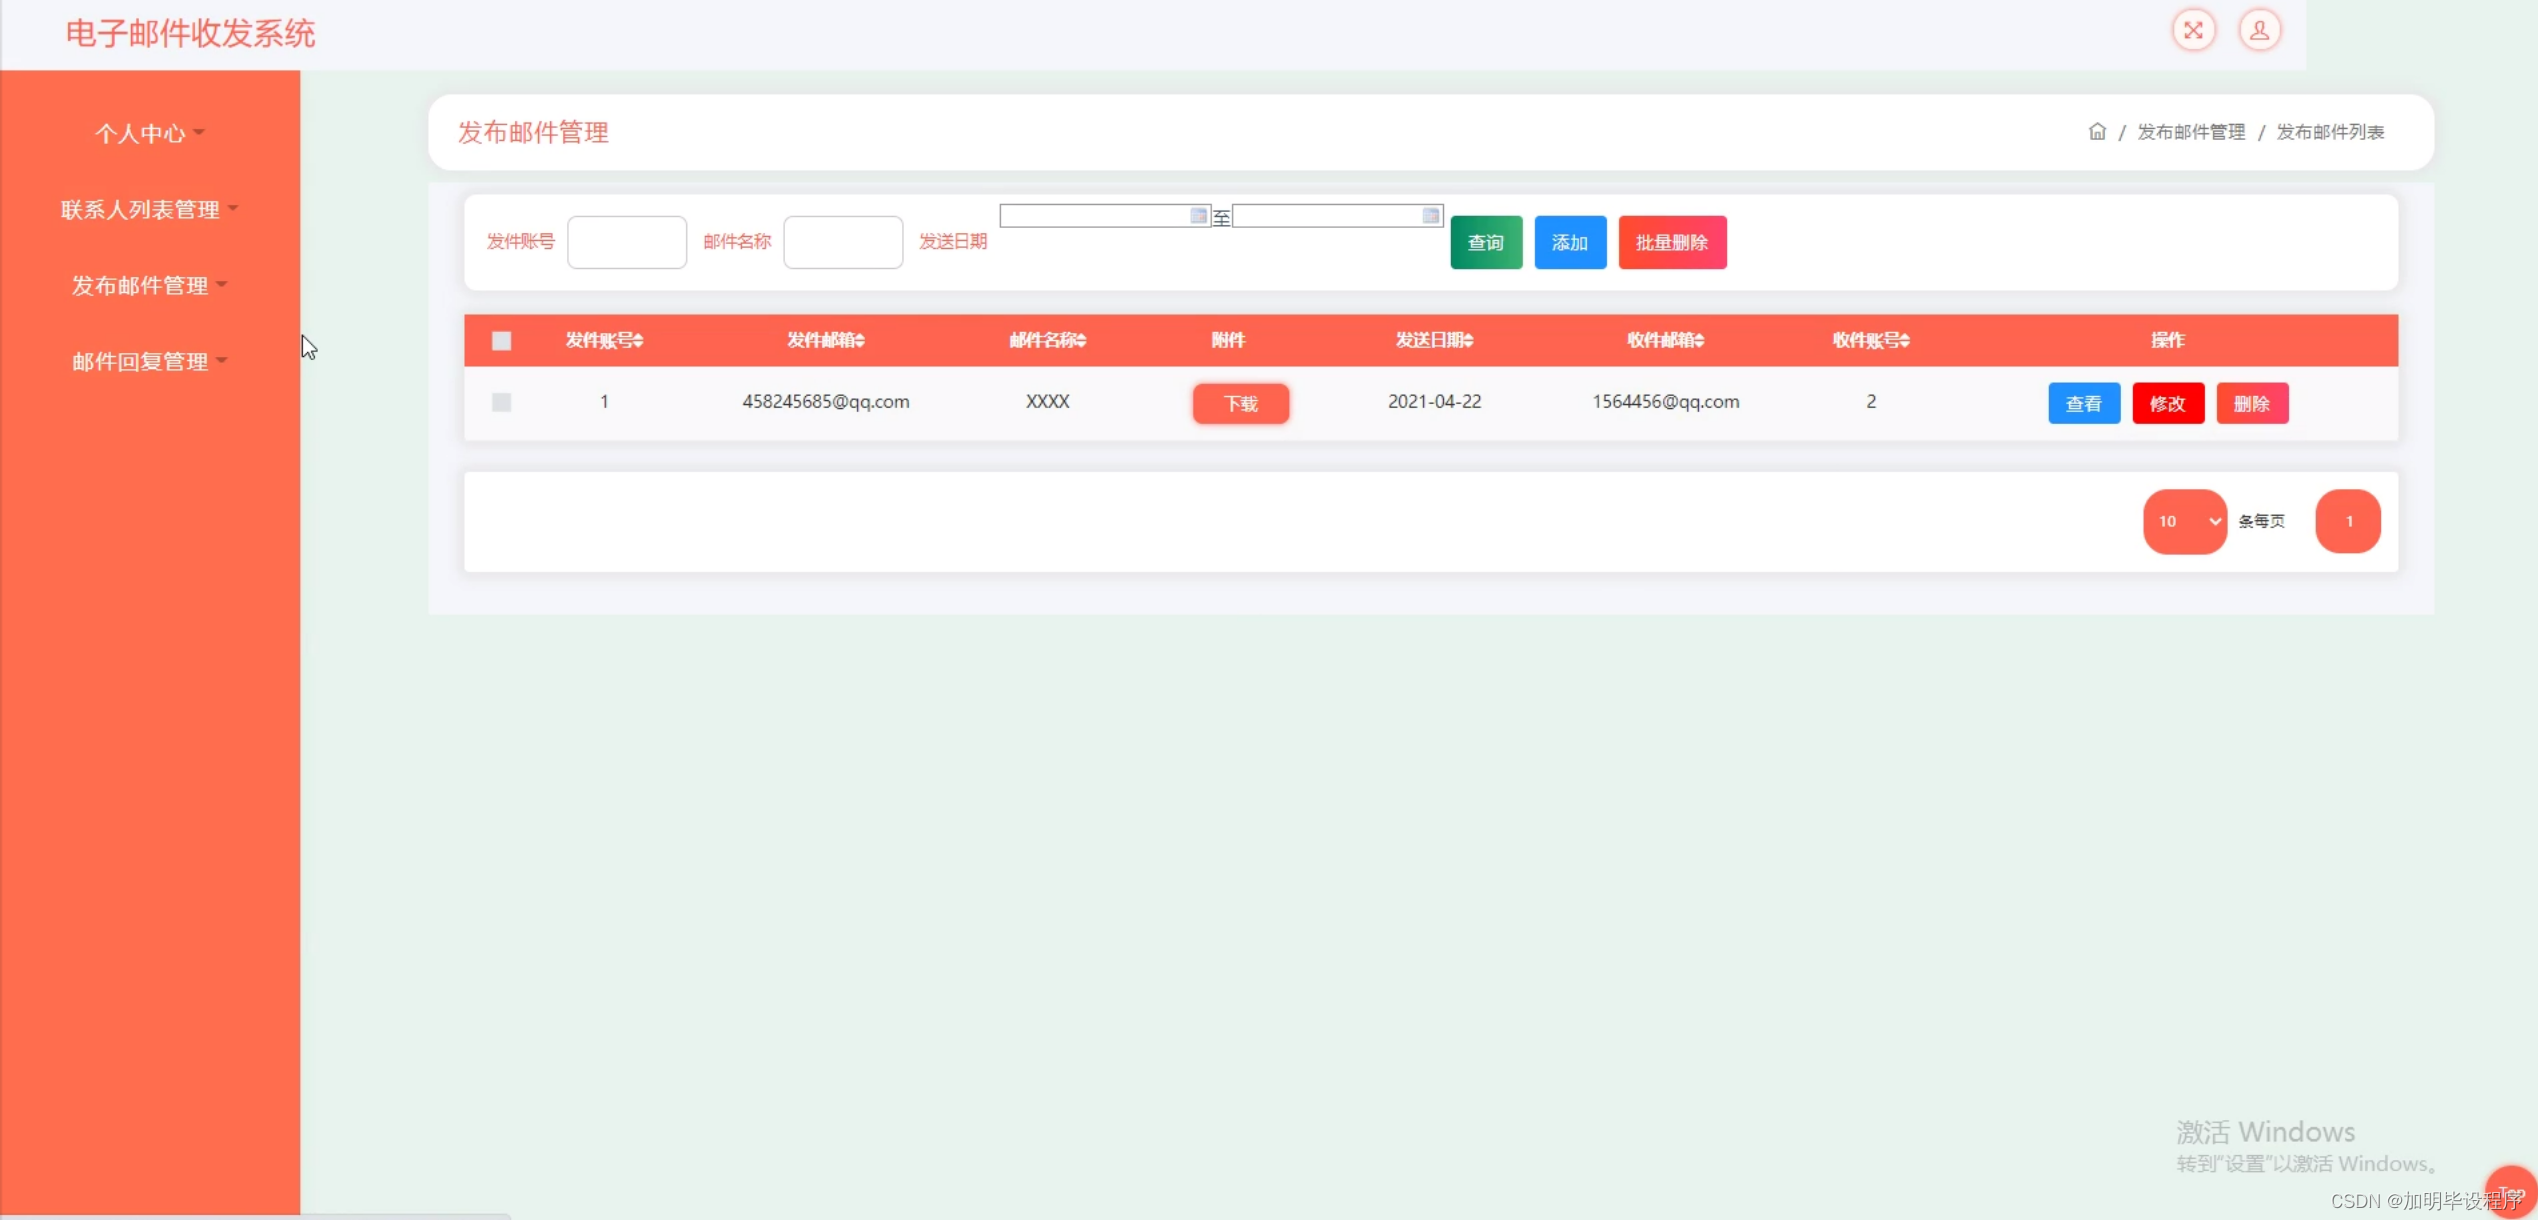The height and width of the screenshot is (1220, 2538).
Task: Focus the 发件账号 search input field
Action: point(626,242)
